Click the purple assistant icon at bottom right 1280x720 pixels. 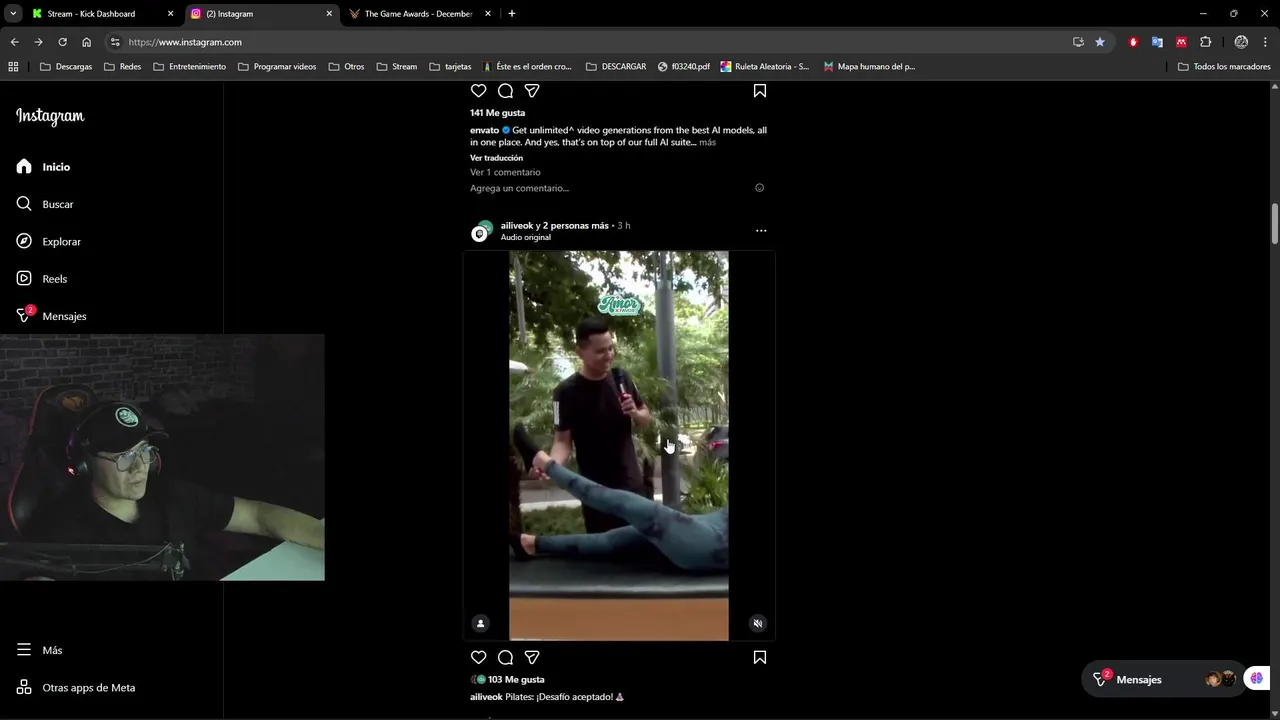tap(1256, 679)
